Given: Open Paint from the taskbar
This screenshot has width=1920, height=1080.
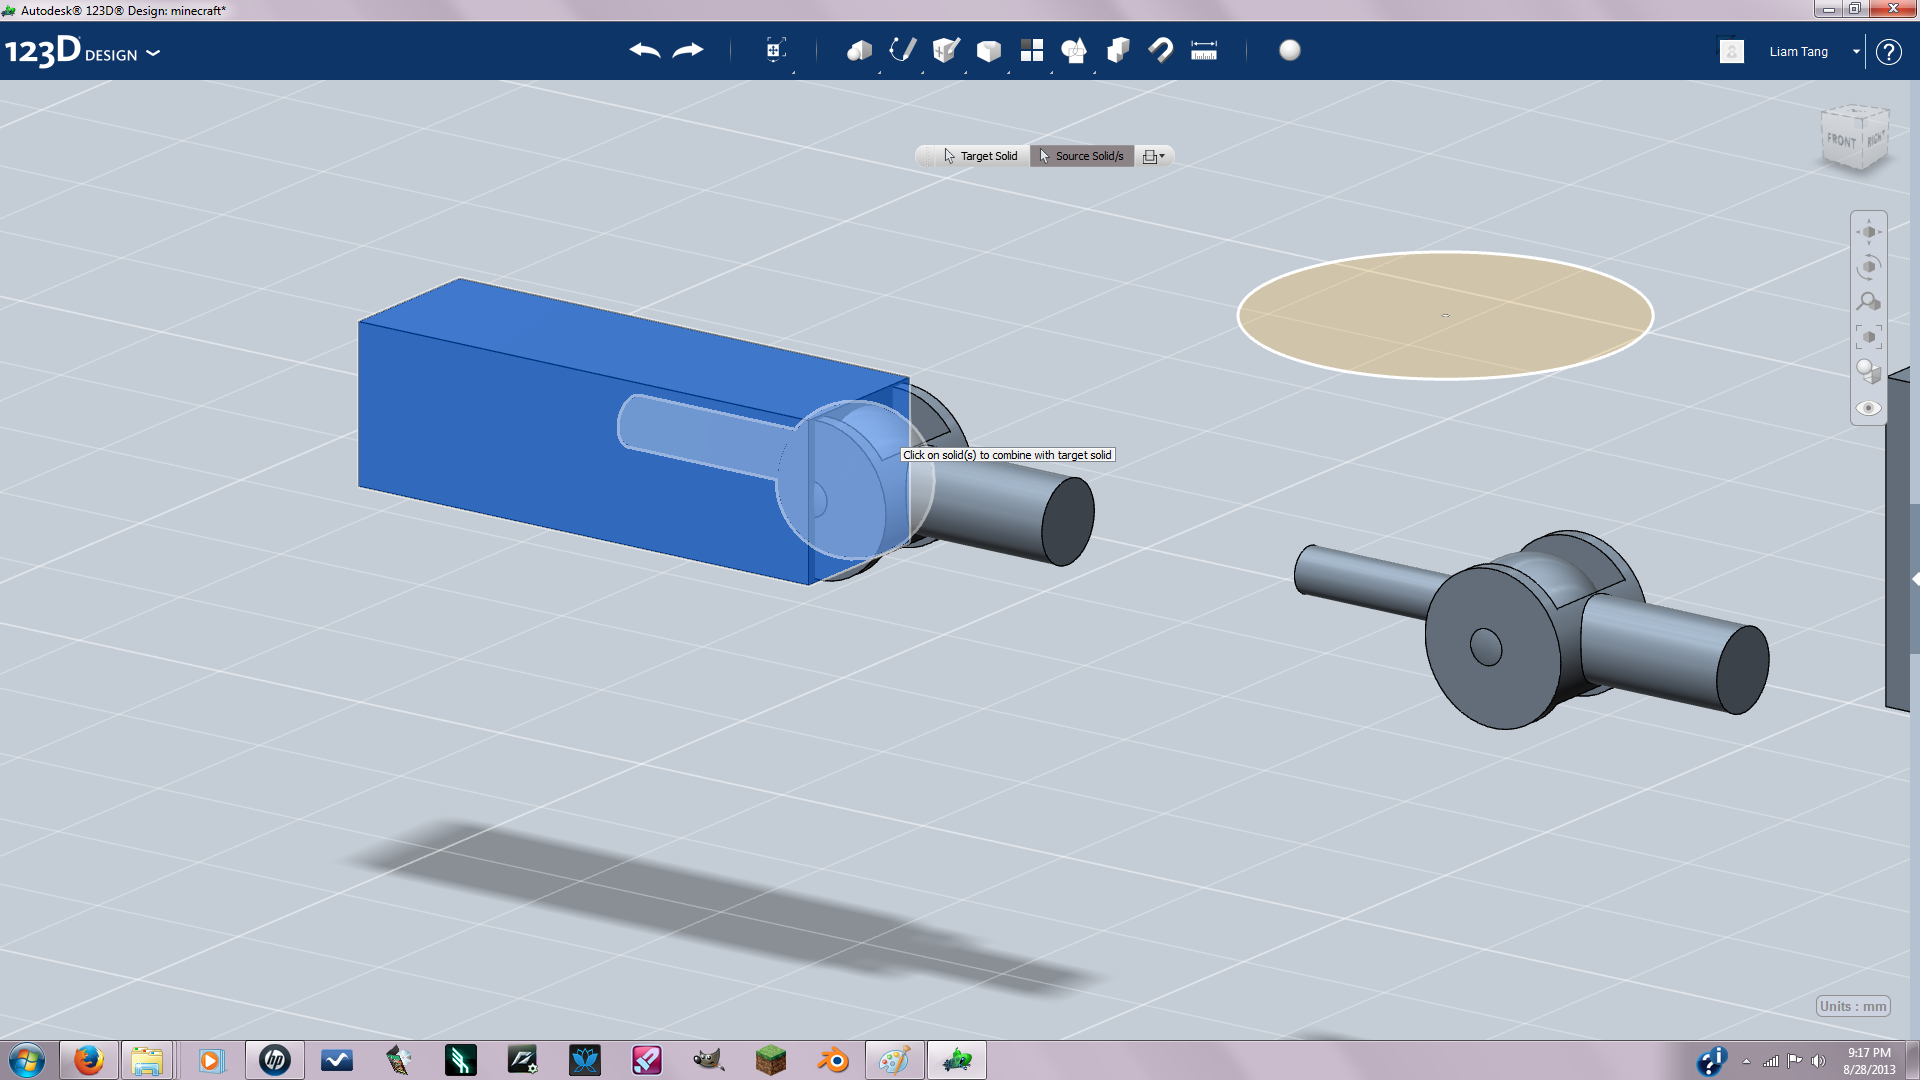Looking at the screenshot, I should point(894,1060).
